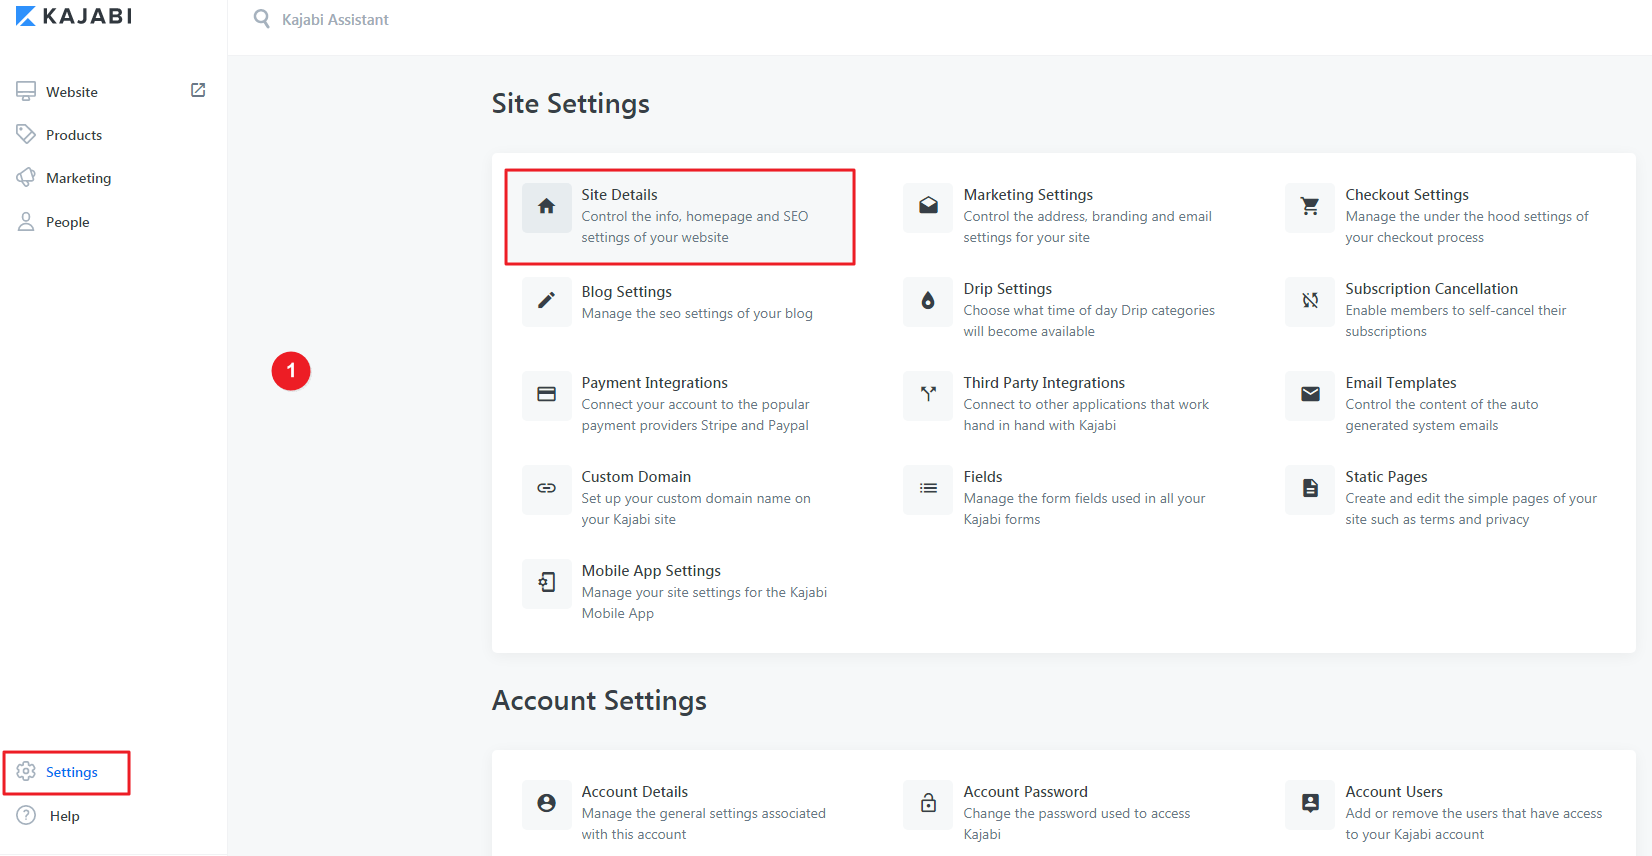Screen dimensions: 1652x856
Task: Click 'Control the info, homepage and SEO' description
Action: tap(695, 217)
